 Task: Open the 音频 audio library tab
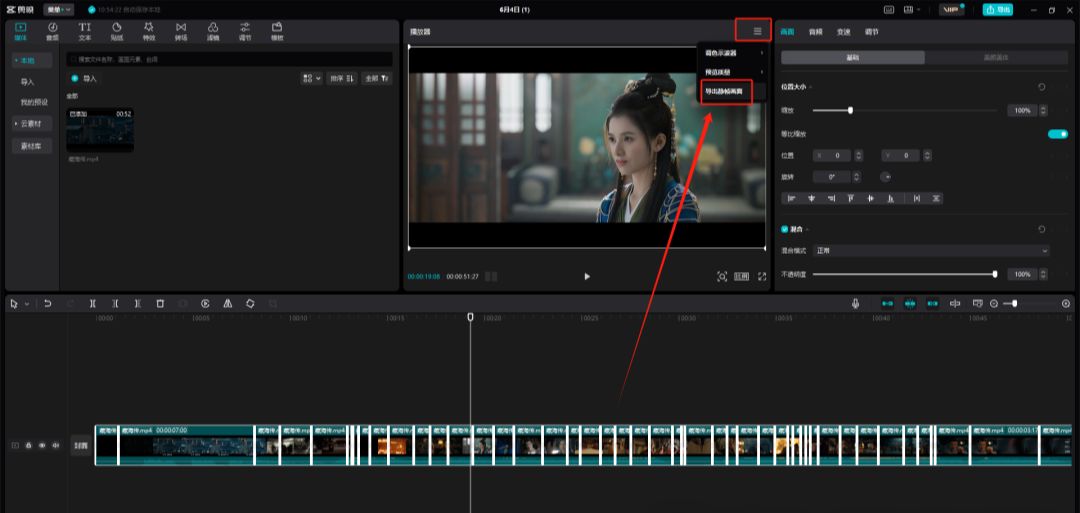point(52,31)
